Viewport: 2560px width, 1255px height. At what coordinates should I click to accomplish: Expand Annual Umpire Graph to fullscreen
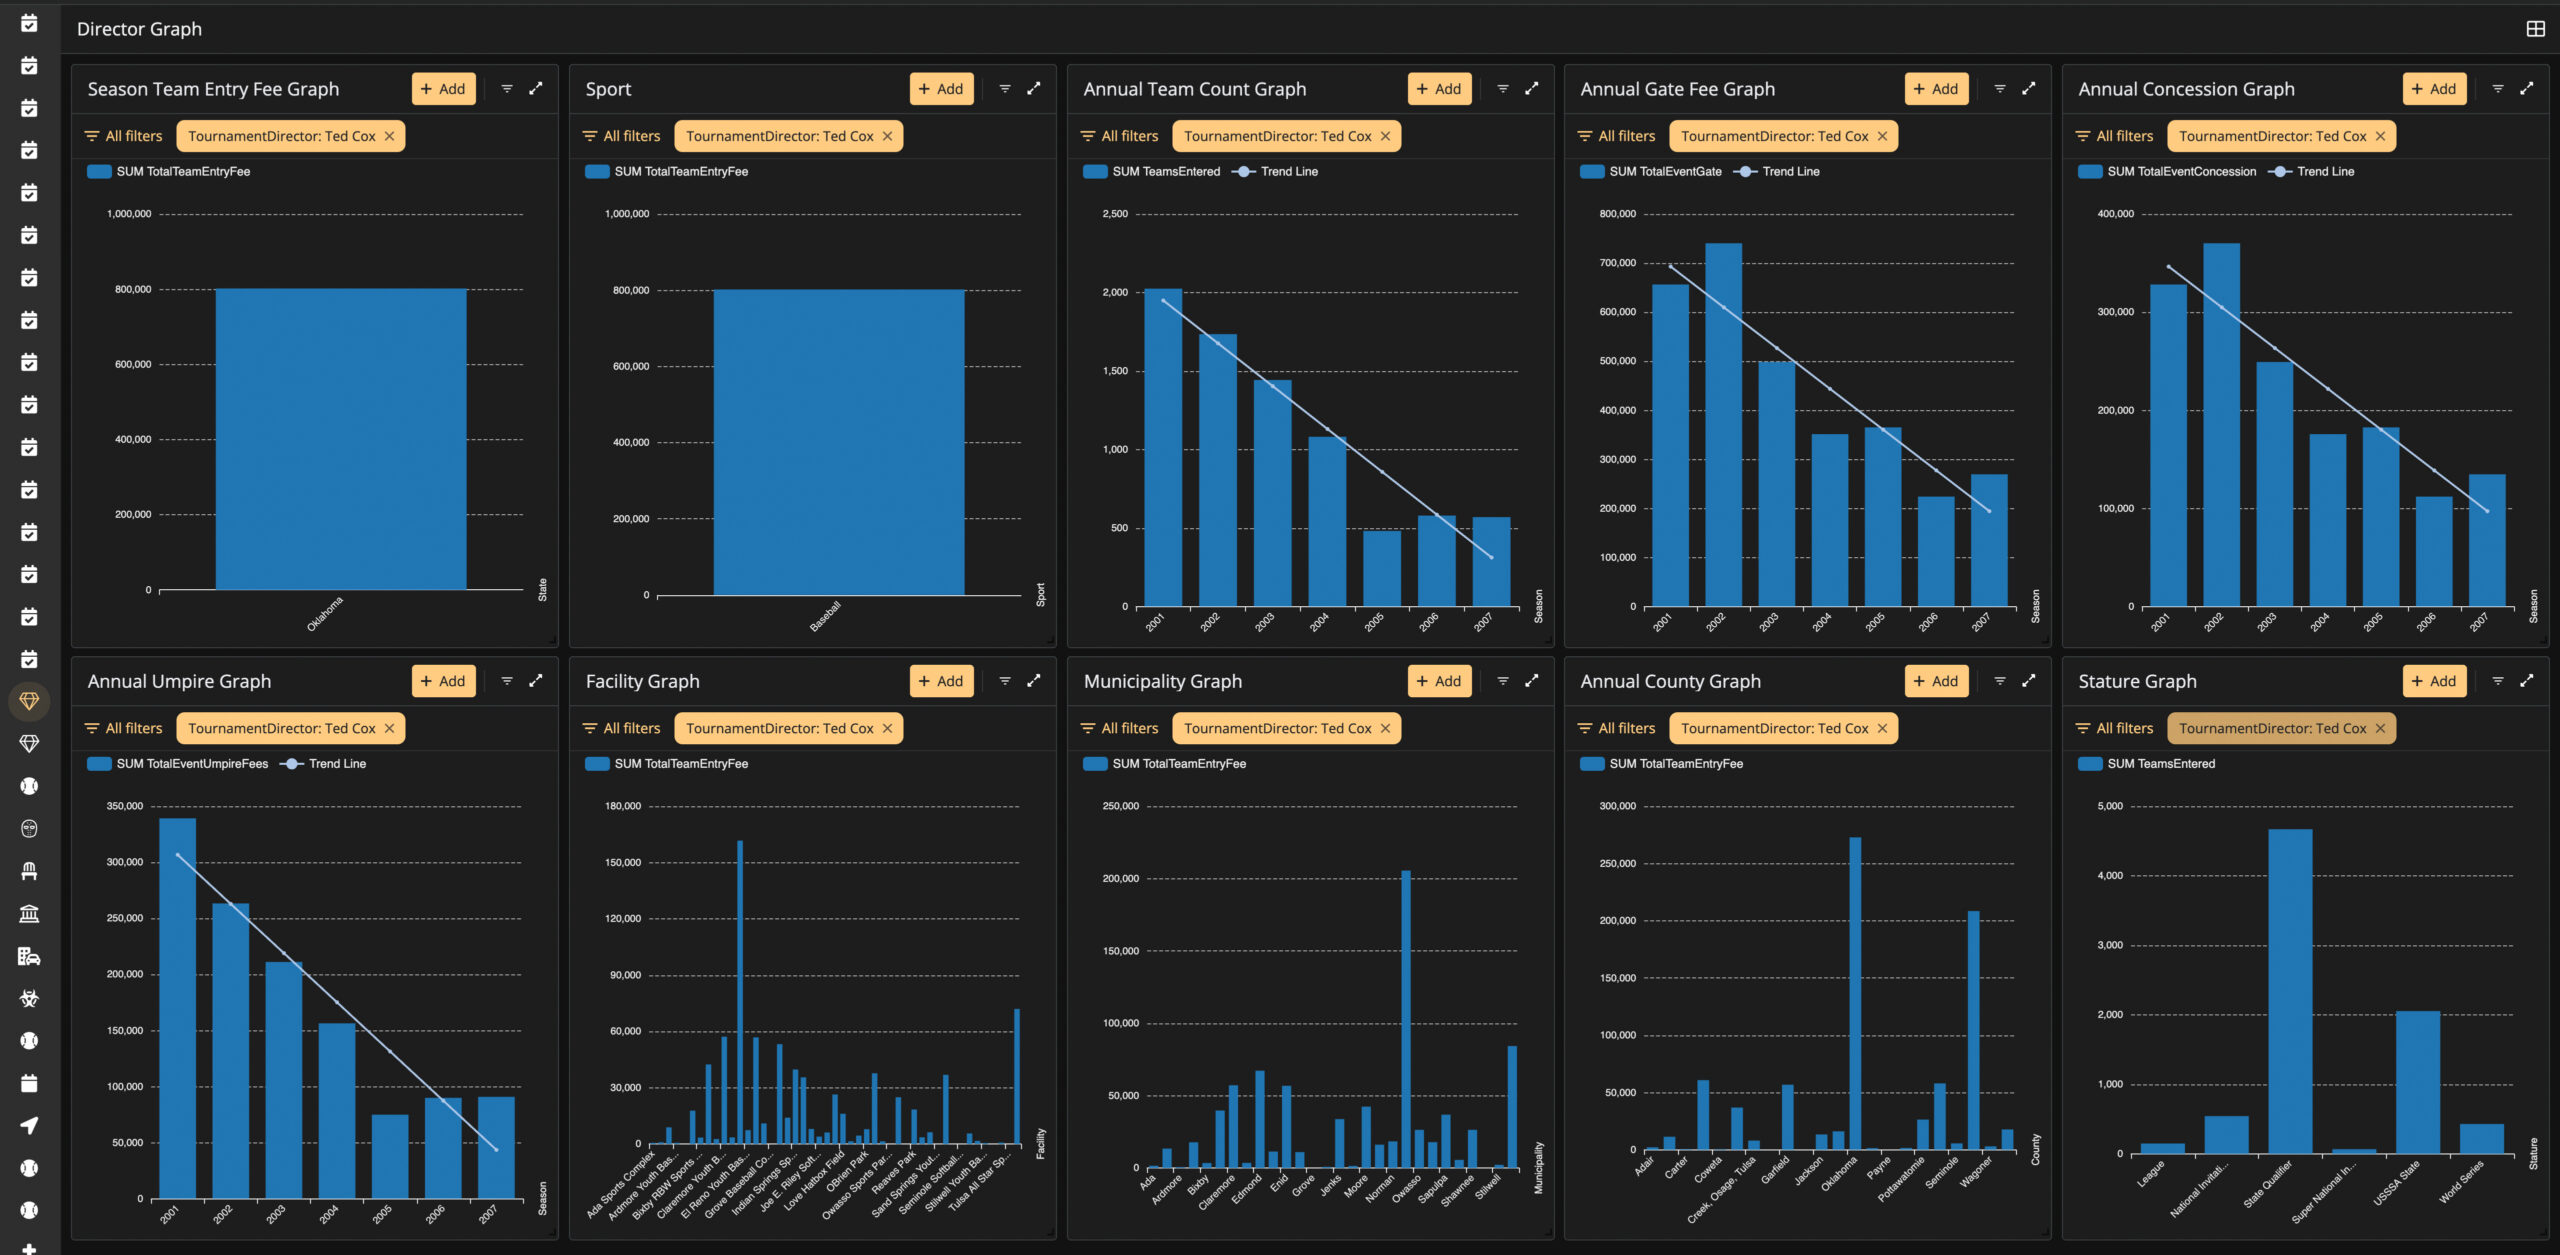pos(536,680)
